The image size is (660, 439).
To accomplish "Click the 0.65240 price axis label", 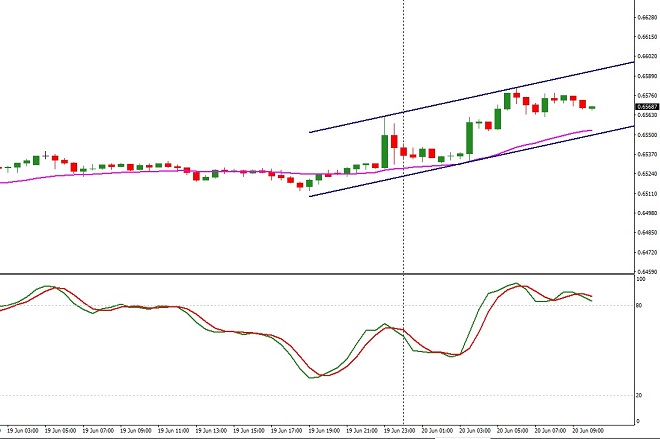I will coord(647,174).
